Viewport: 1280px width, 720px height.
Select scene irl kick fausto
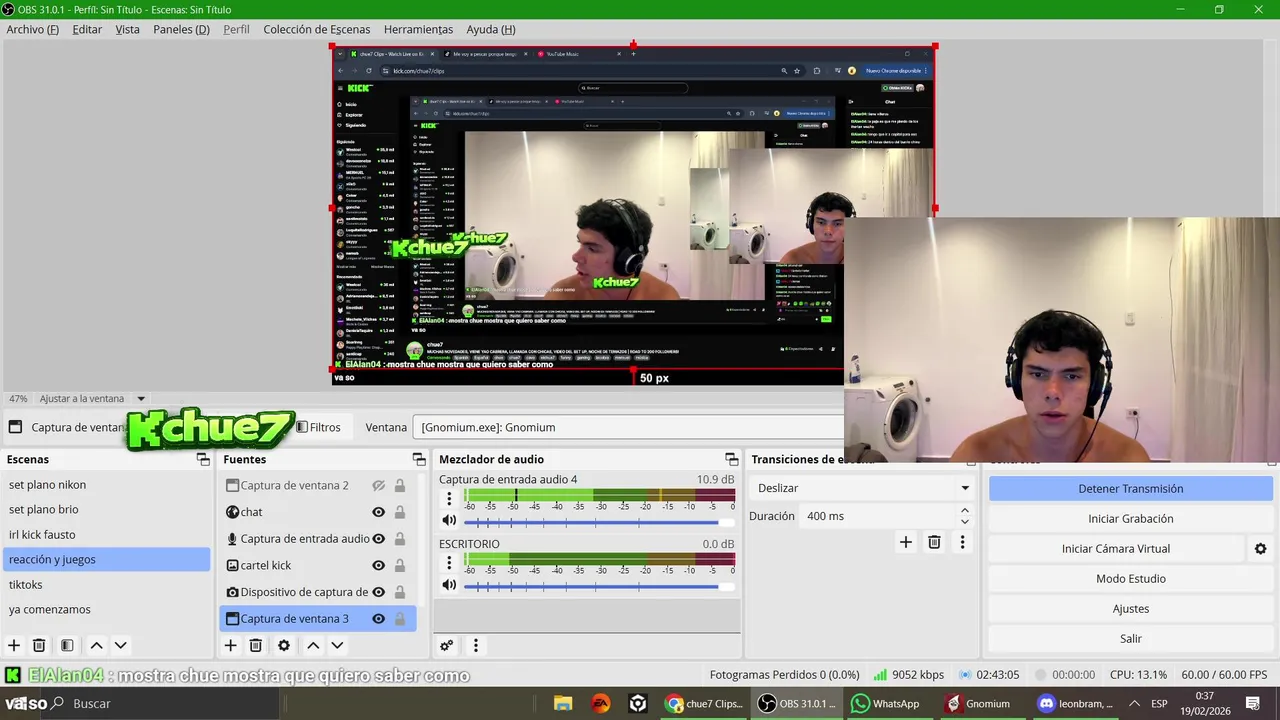click(107, 535)
